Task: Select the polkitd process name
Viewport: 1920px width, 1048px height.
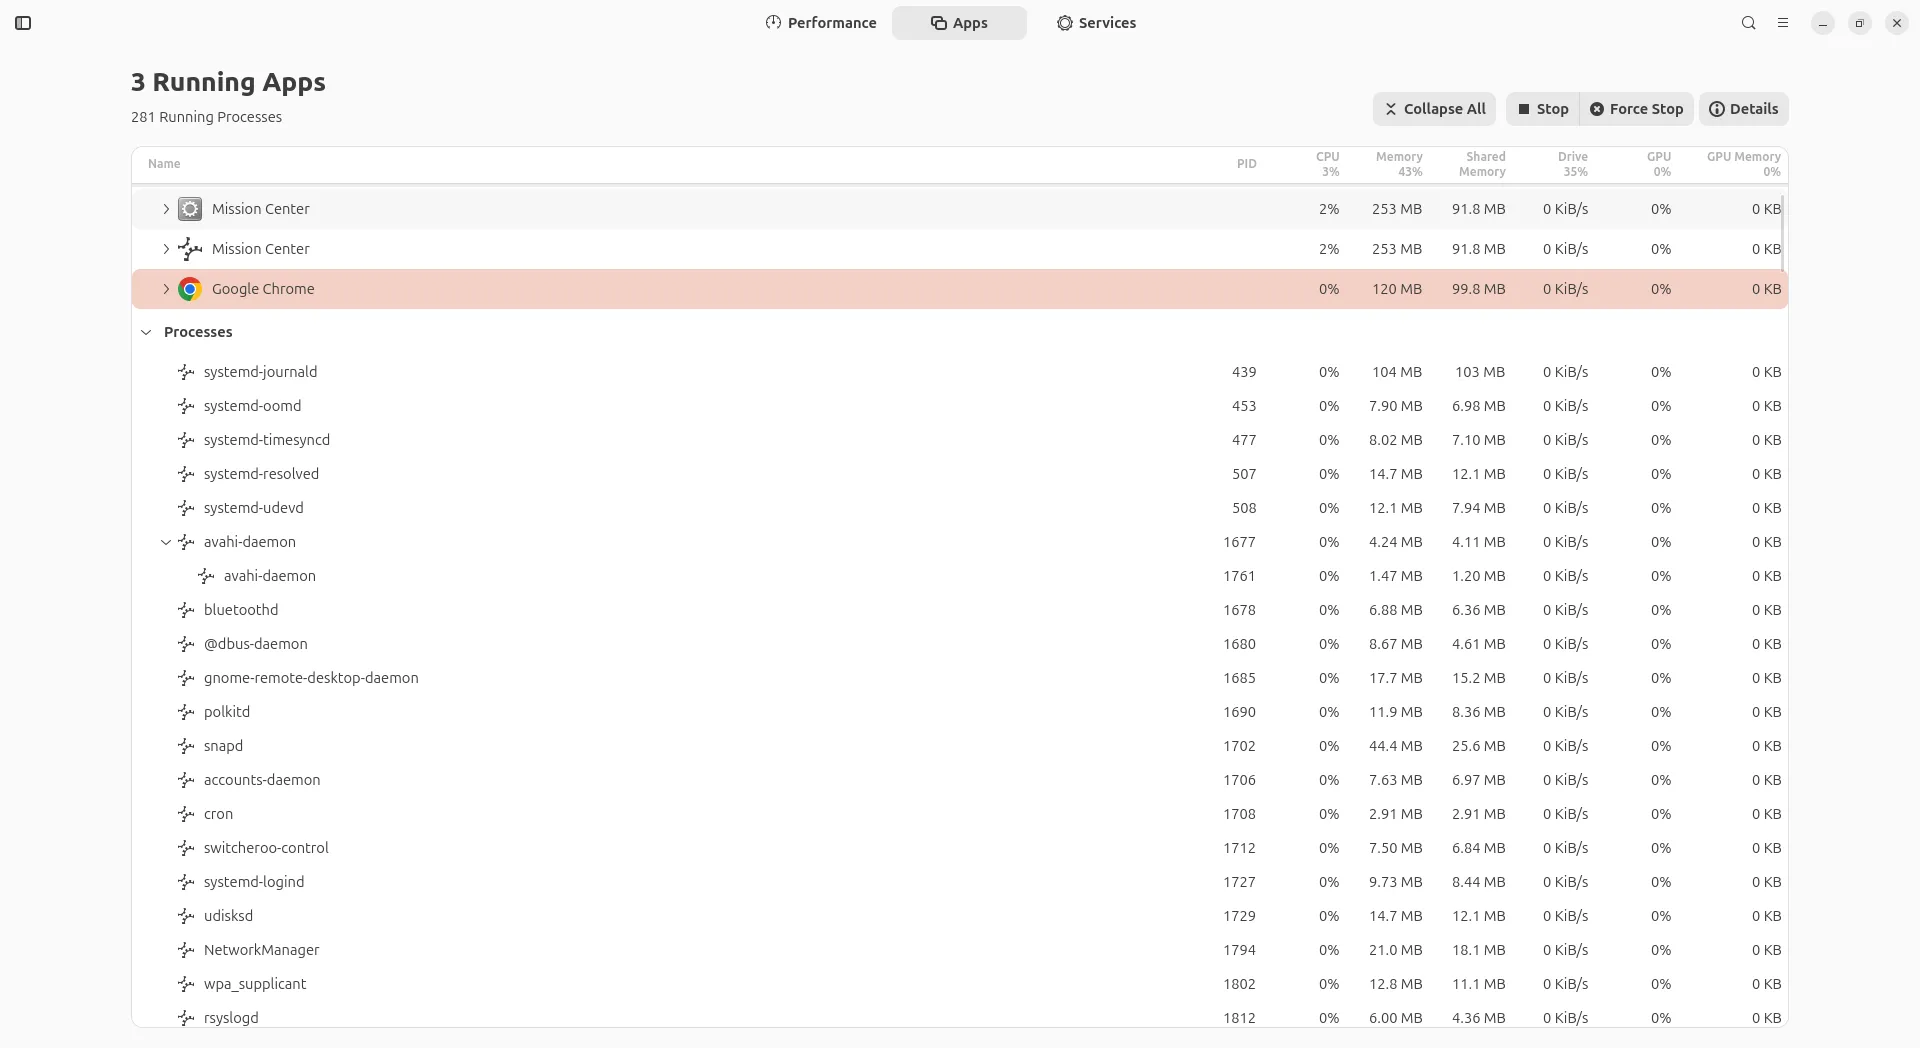Action: point(227,712)
